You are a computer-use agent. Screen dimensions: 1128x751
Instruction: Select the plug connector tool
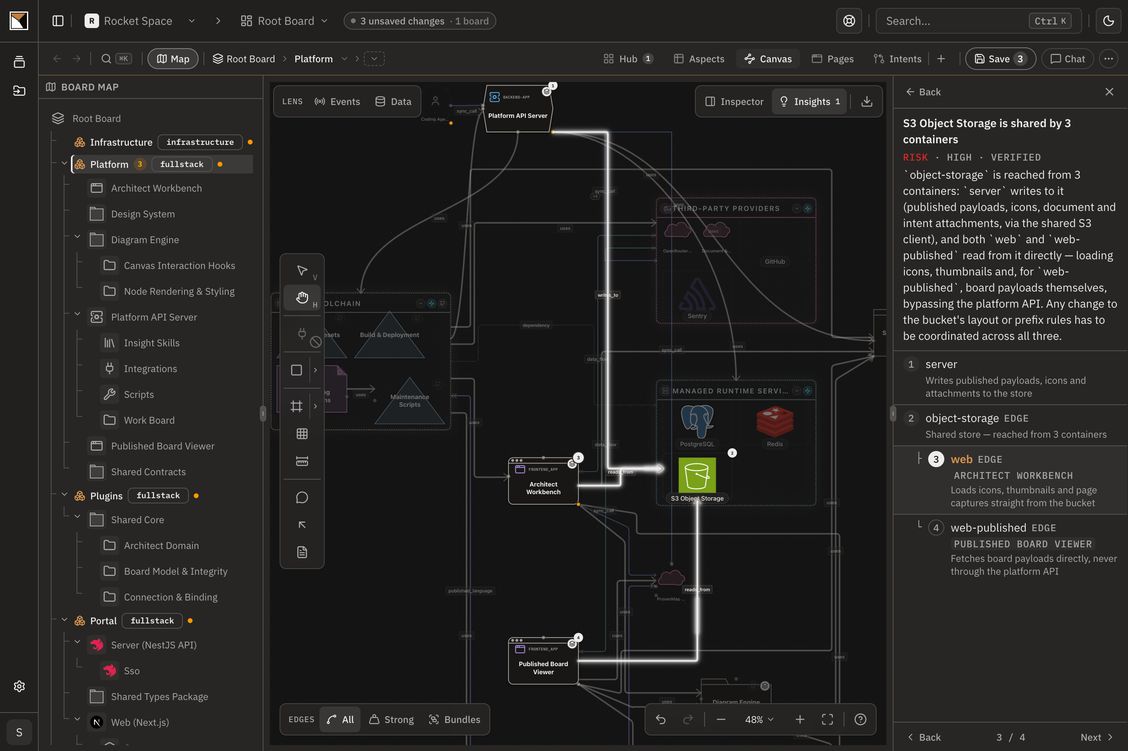(302, 334)
